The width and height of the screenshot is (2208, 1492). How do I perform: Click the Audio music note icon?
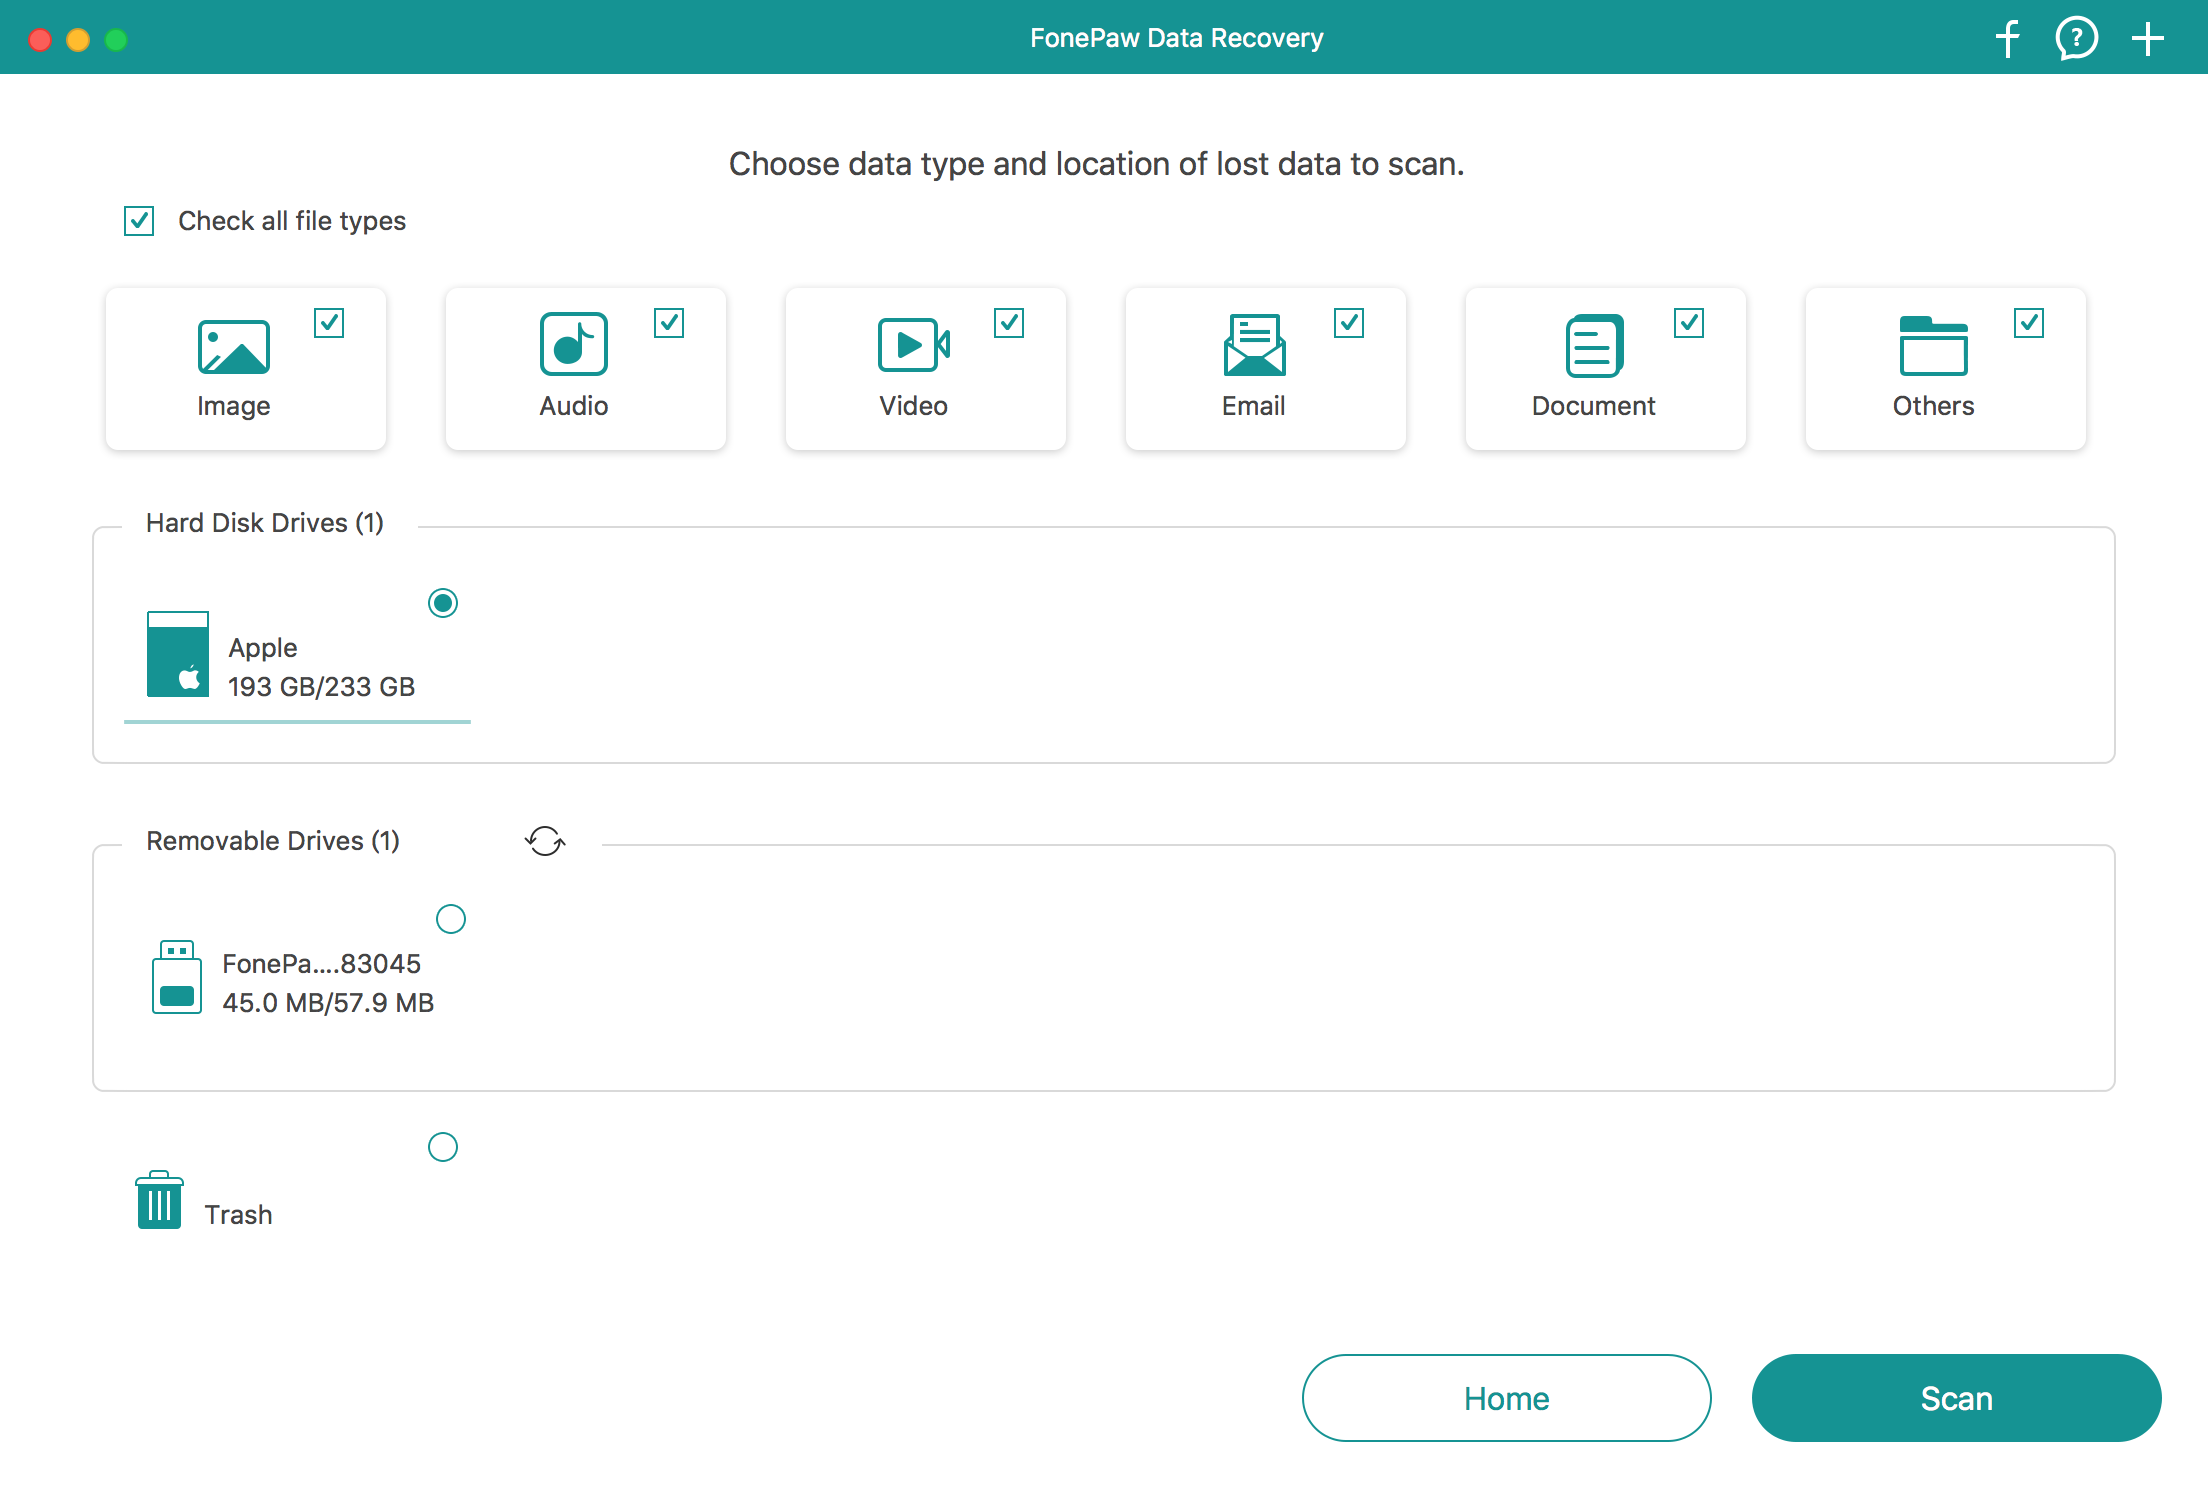[574, 344]
